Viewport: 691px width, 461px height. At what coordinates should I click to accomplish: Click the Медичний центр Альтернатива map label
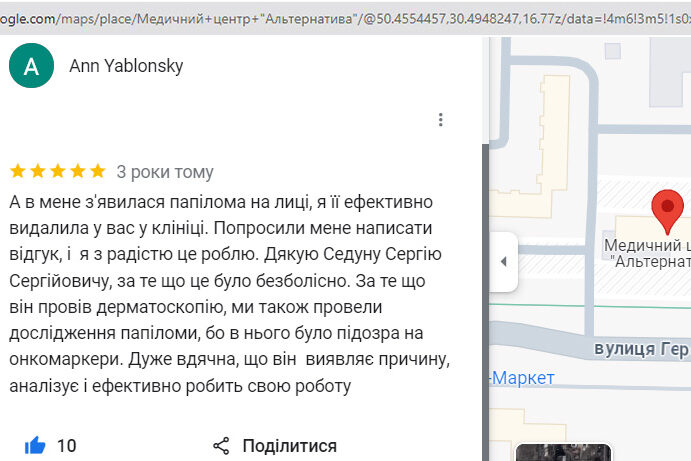pyautogui.click(x=648, y=253)
